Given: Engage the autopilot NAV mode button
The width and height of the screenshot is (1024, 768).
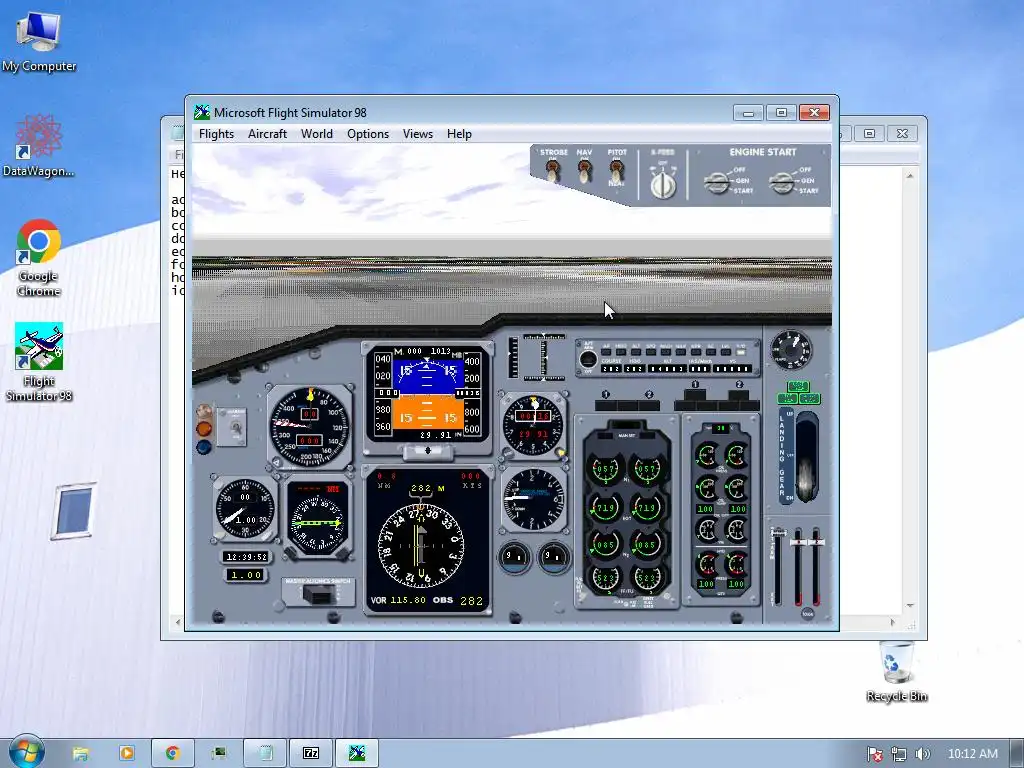Looking at the screenshot, I should (680, 352).
